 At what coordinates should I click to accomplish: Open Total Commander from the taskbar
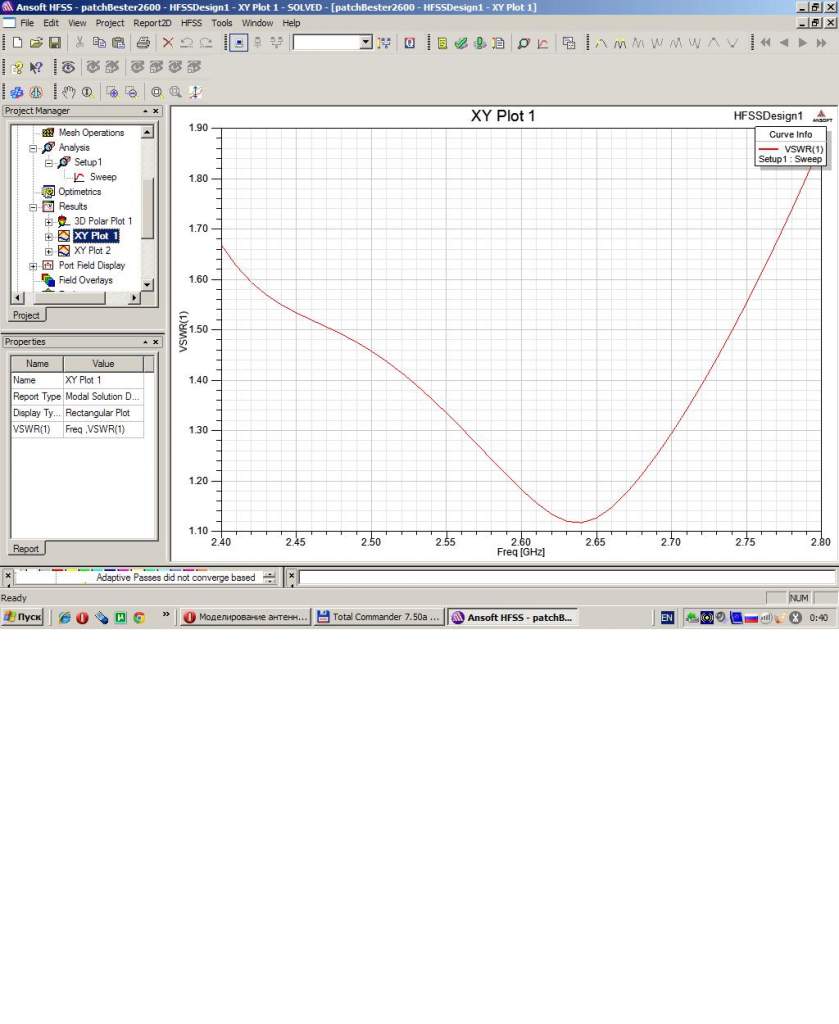(x=378, y=618)
